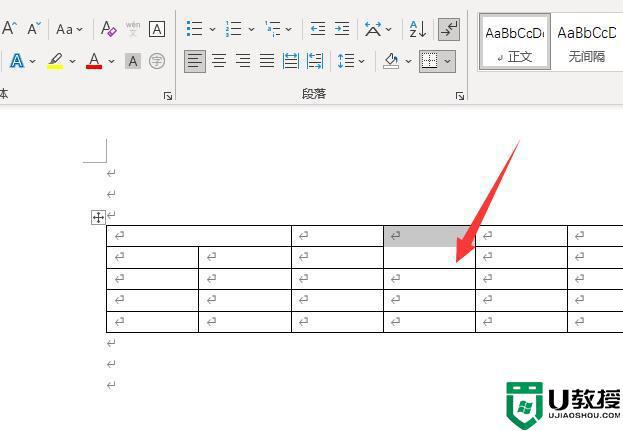623x431 pixels.
Task: Open the Numbering library dropdown arrow
Action: pos(251,29)
